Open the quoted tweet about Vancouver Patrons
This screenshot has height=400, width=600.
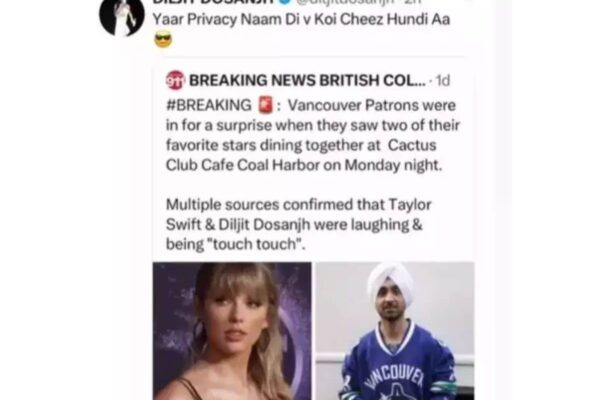pyautogui.click(x=313, y=230)
